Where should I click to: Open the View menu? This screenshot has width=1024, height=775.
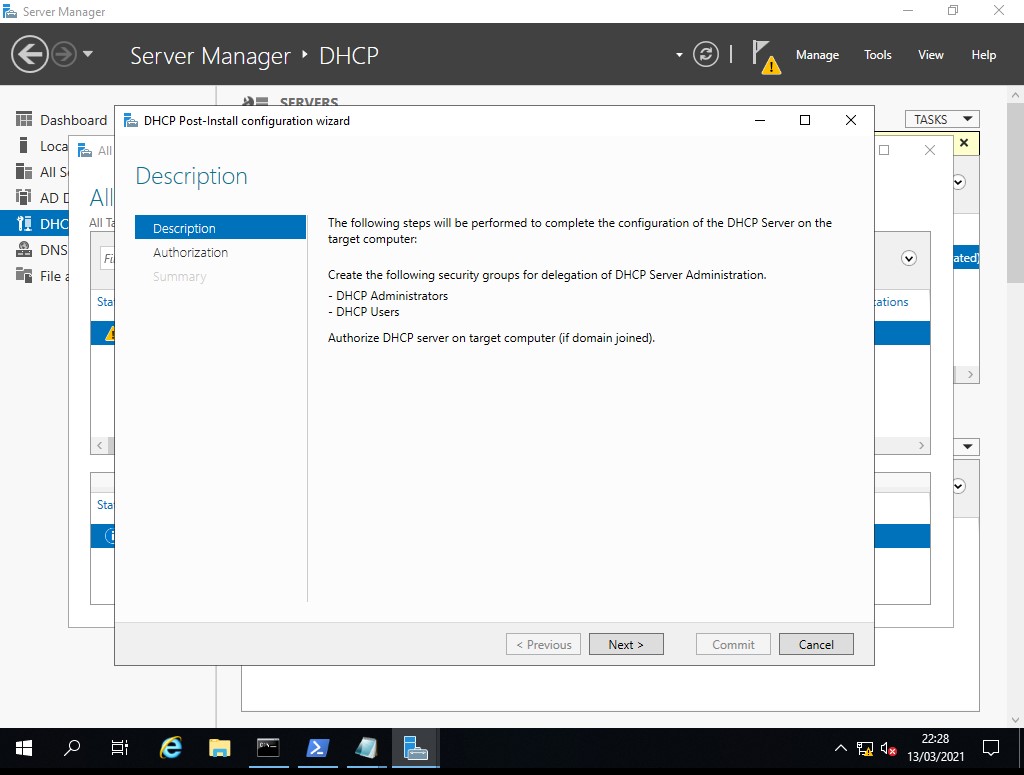coord(930,55)
